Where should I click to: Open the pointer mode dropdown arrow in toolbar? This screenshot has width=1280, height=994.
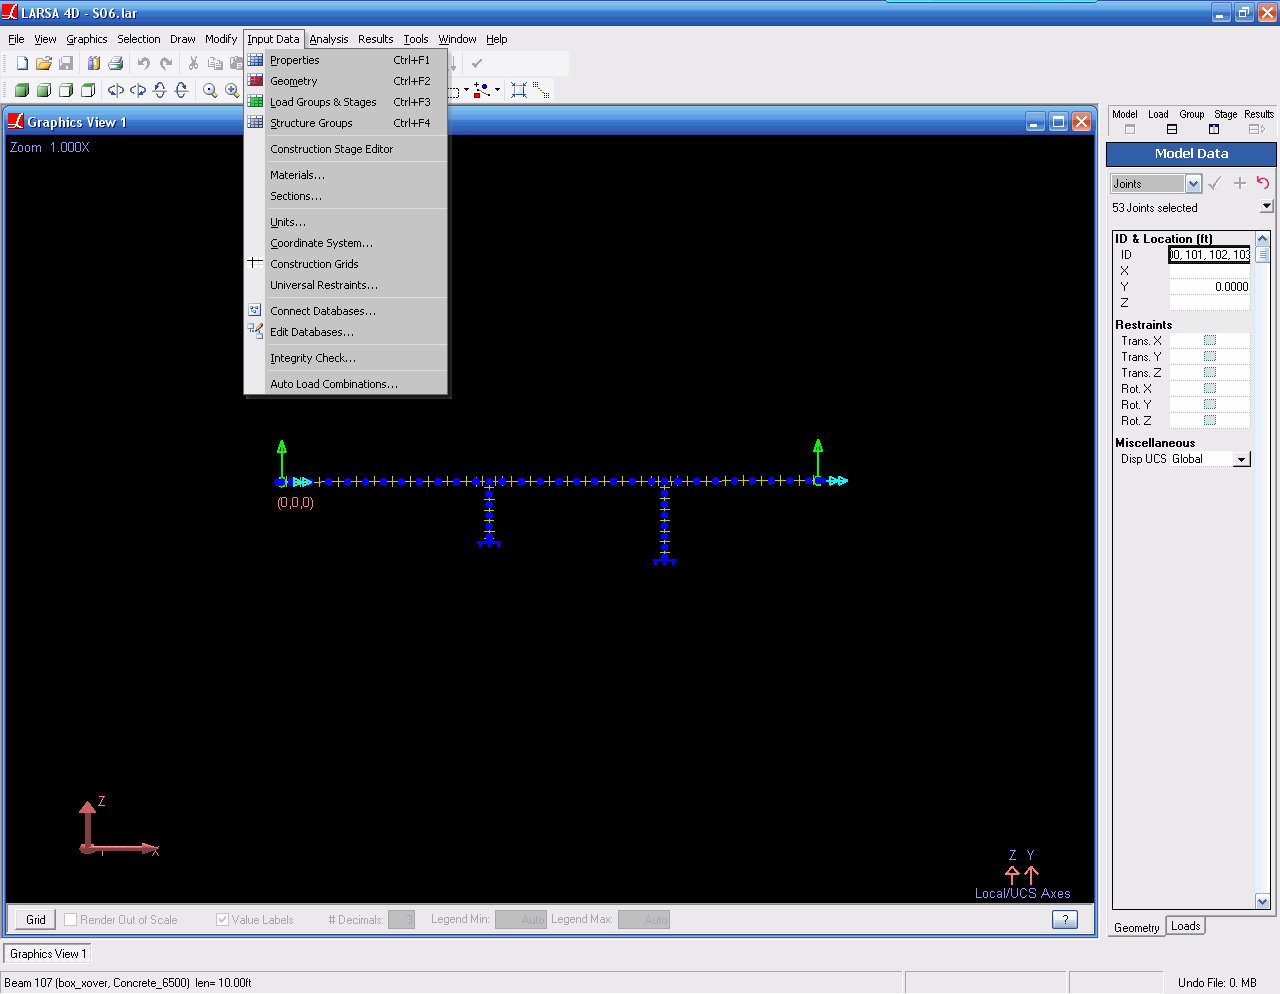point(497,90)
